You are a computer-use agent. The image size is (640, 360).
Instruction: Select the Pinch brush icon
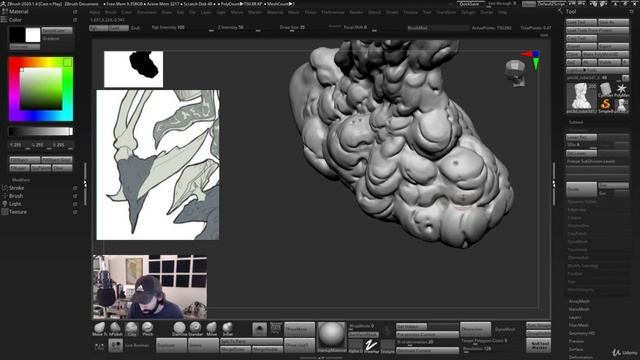pos(147,328)
